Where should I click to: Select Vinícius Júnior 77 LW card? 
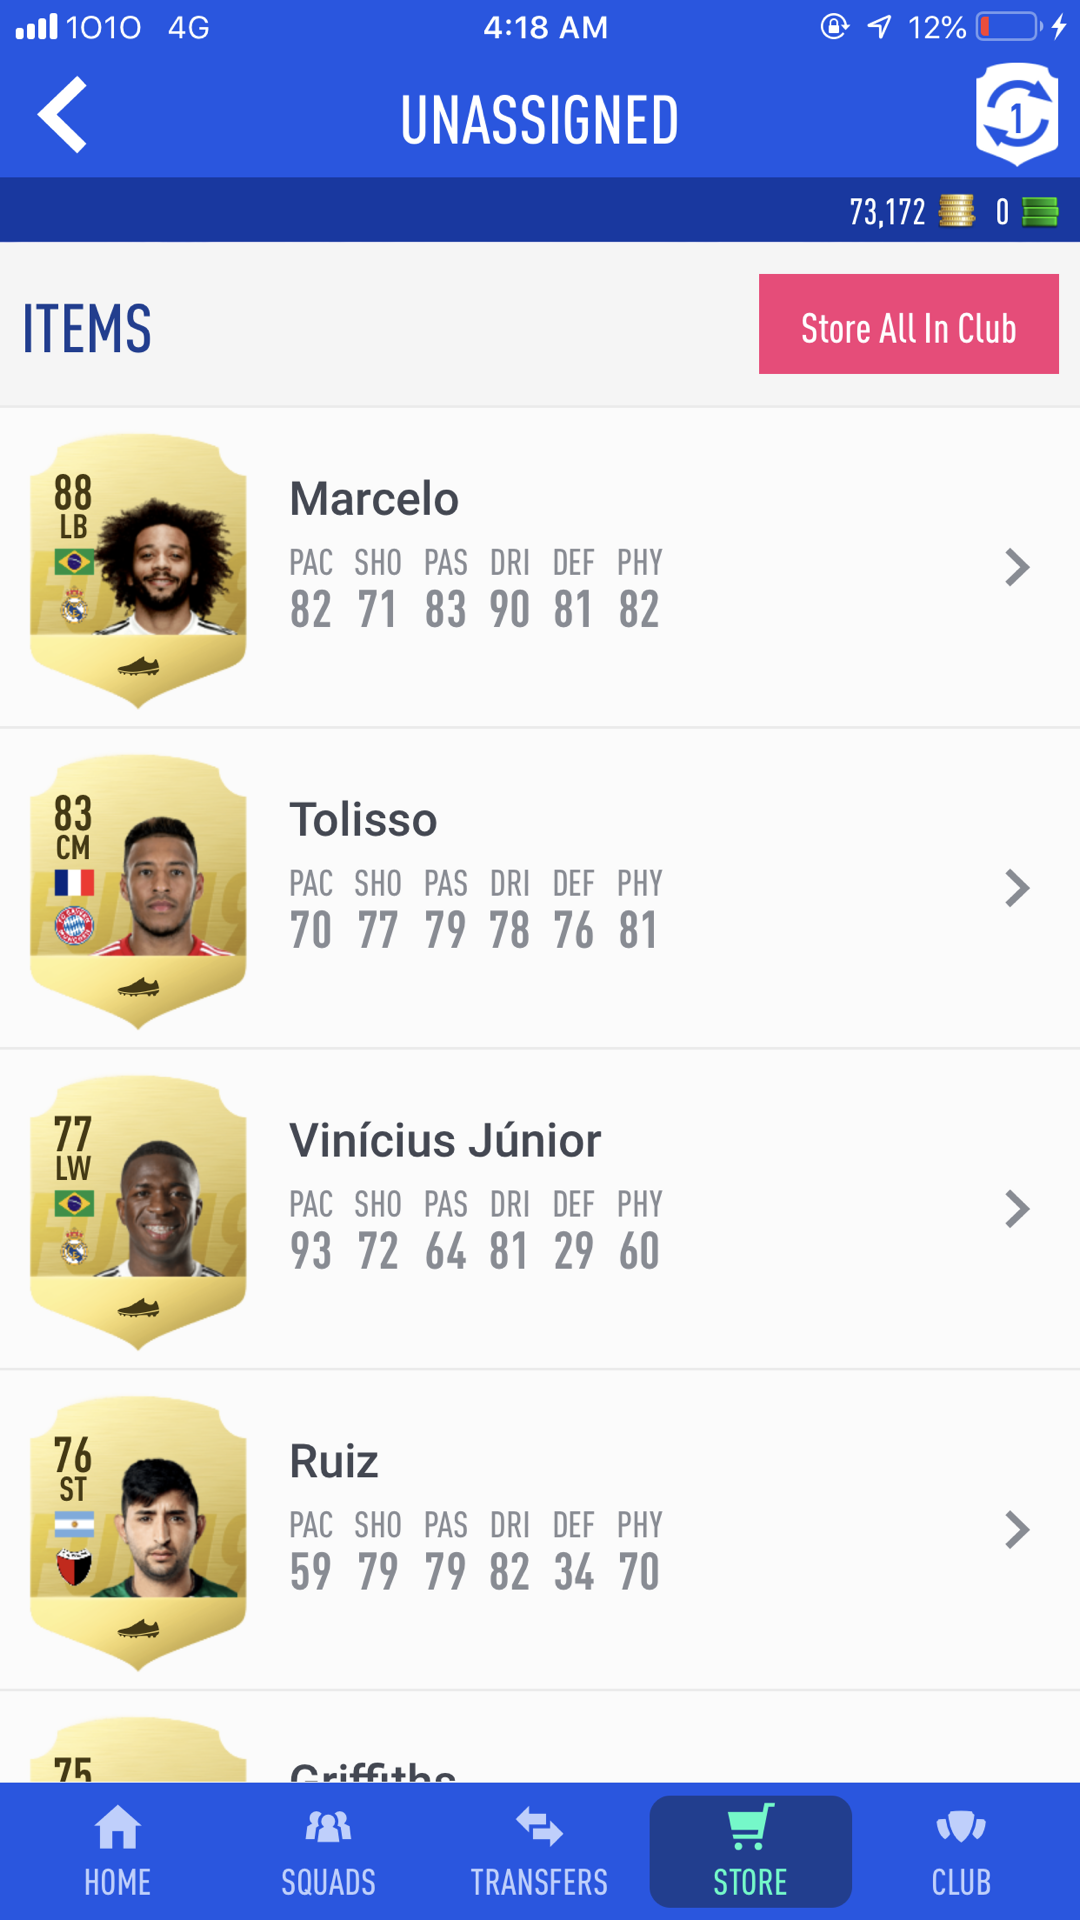[x=138, y=1212]
